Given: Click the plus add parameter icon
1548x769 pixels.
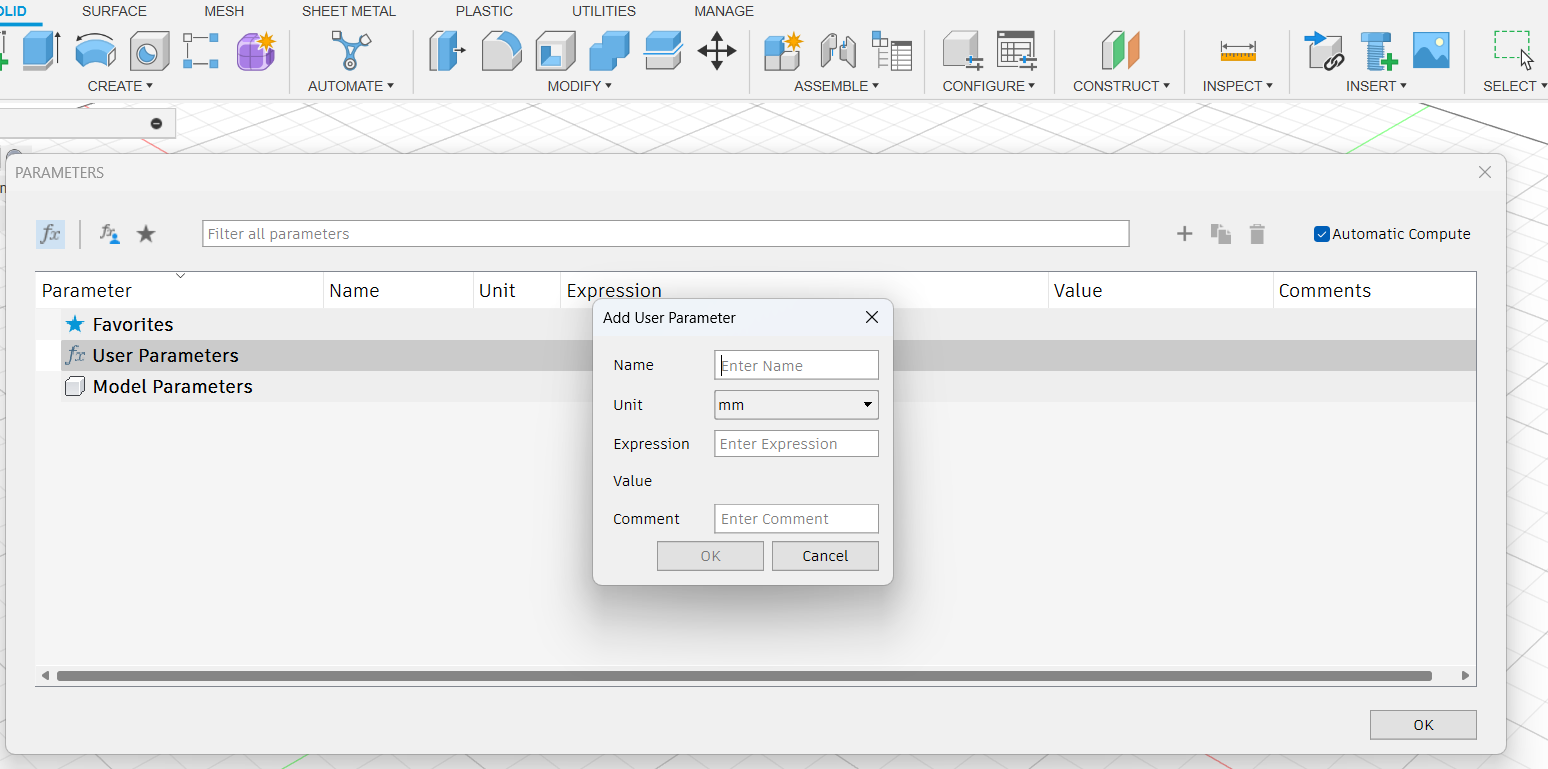Looking at the screenshot, I should pos(1184,234).
